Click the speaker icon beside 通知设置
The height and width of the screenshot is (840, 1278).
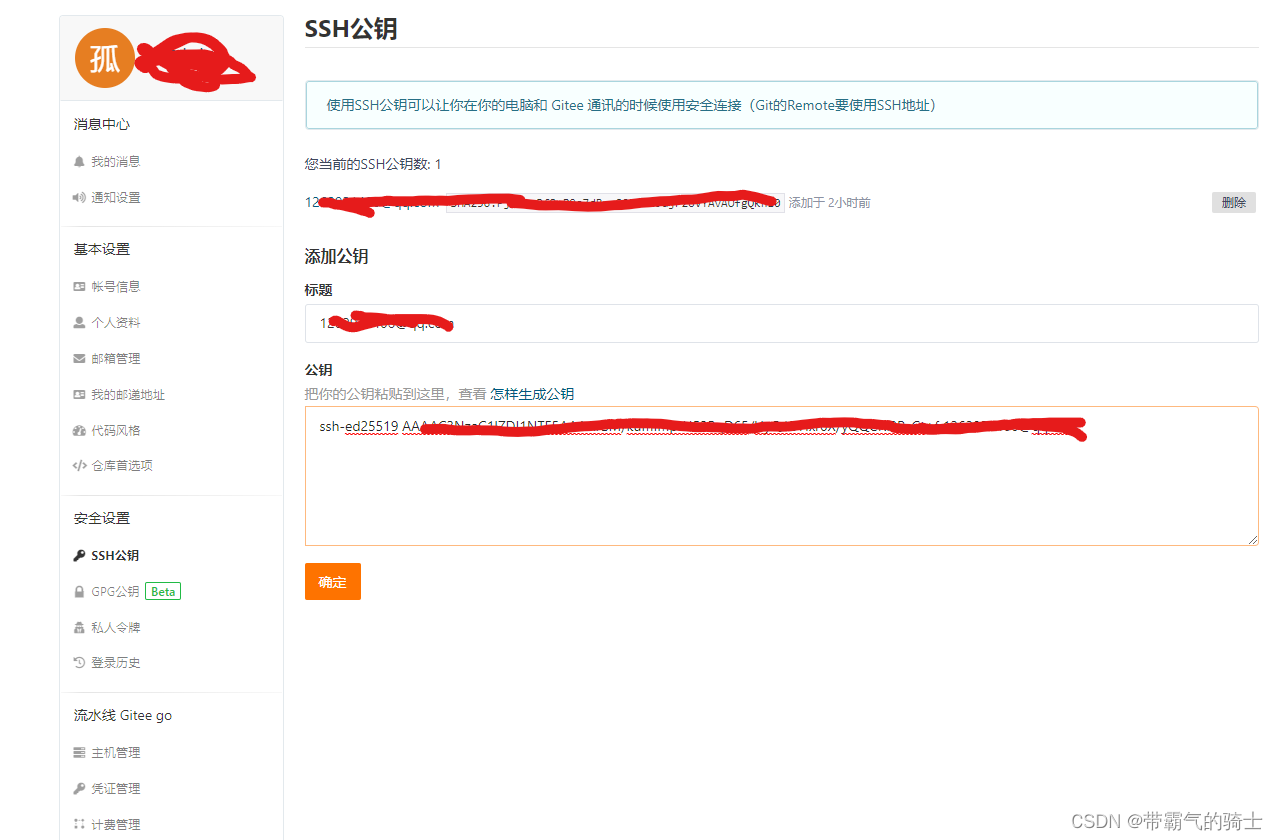79,197
